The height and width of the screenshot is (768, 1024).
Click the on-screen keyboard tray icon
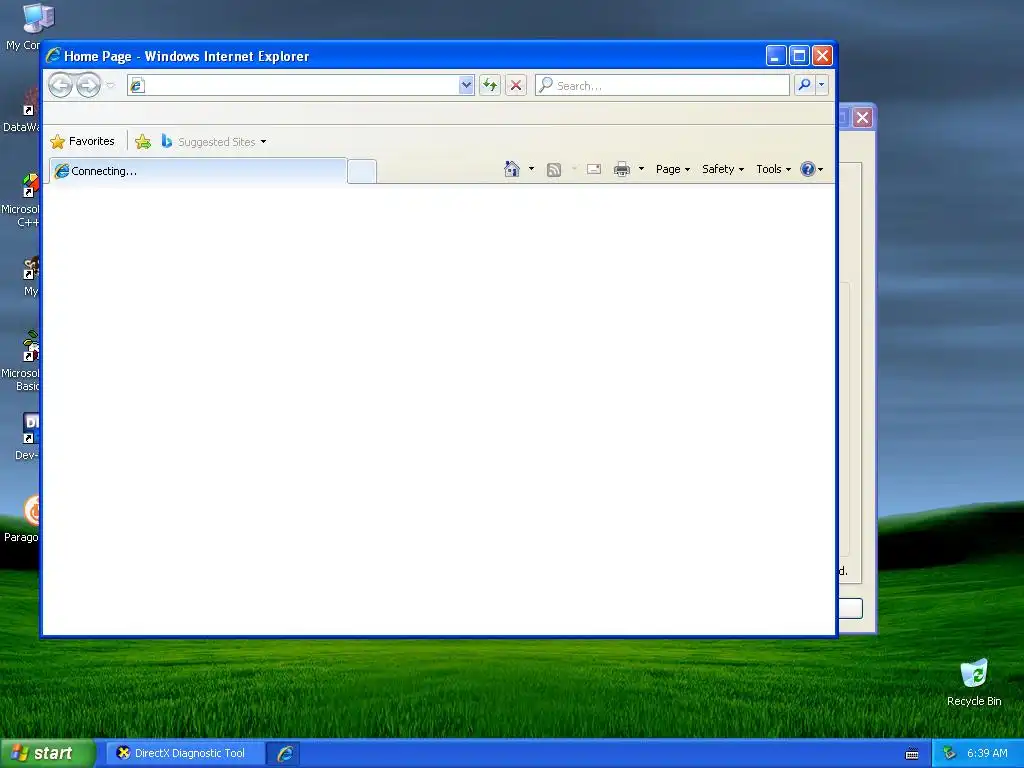(x=912, y=754)
